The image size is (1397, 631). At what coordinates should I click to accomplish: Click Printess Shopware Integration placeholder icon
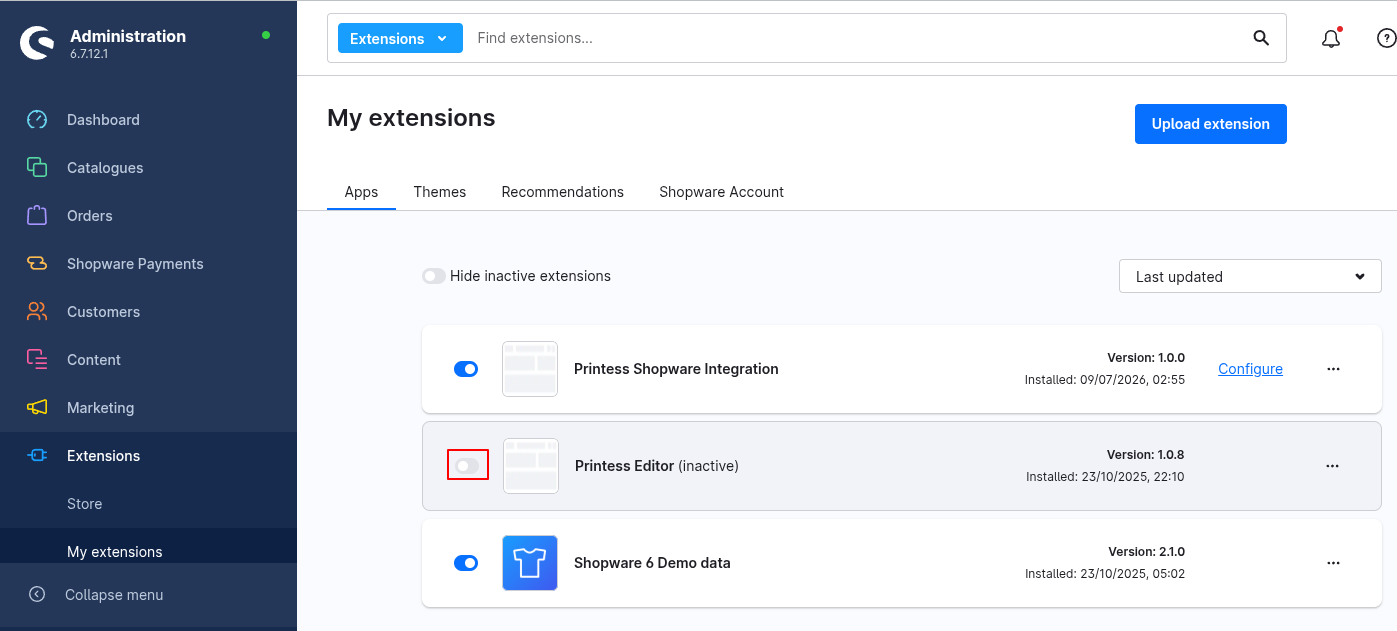coord(530,369)
